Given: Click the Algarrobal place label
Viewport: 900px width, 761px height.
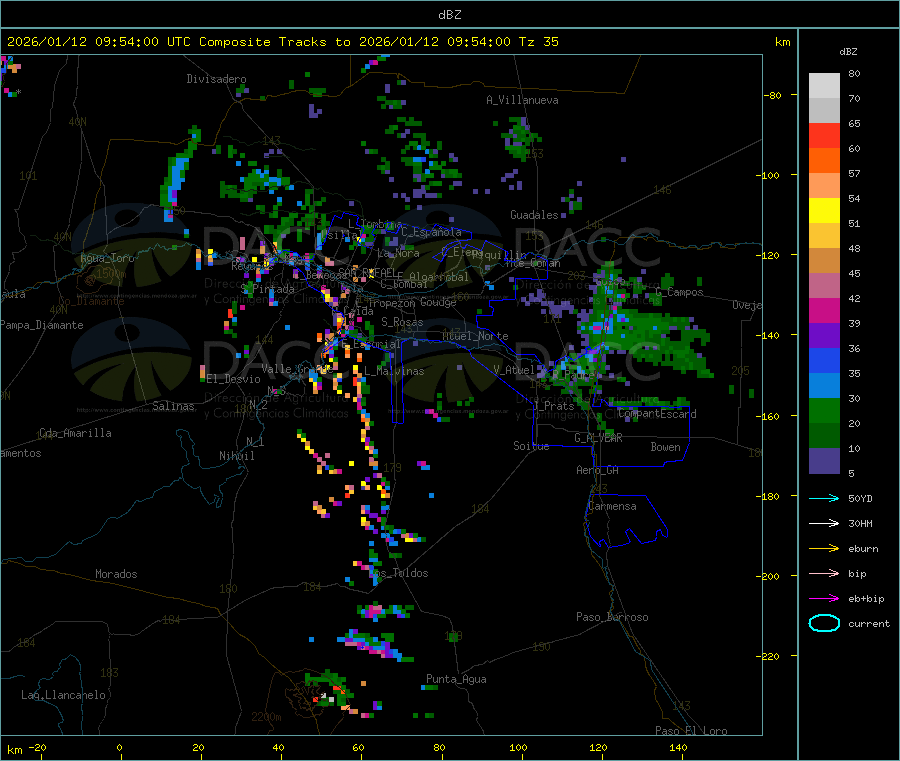Looking at the screenshot, I should pos(439,277).
